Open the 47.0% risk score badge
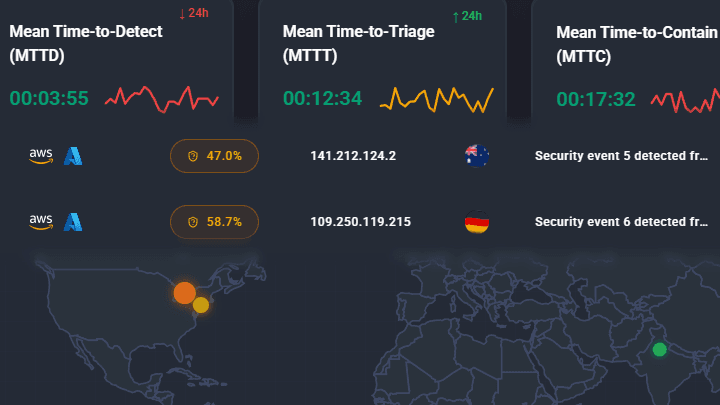This screenshot has width=720, height=405. pos(214,156)
